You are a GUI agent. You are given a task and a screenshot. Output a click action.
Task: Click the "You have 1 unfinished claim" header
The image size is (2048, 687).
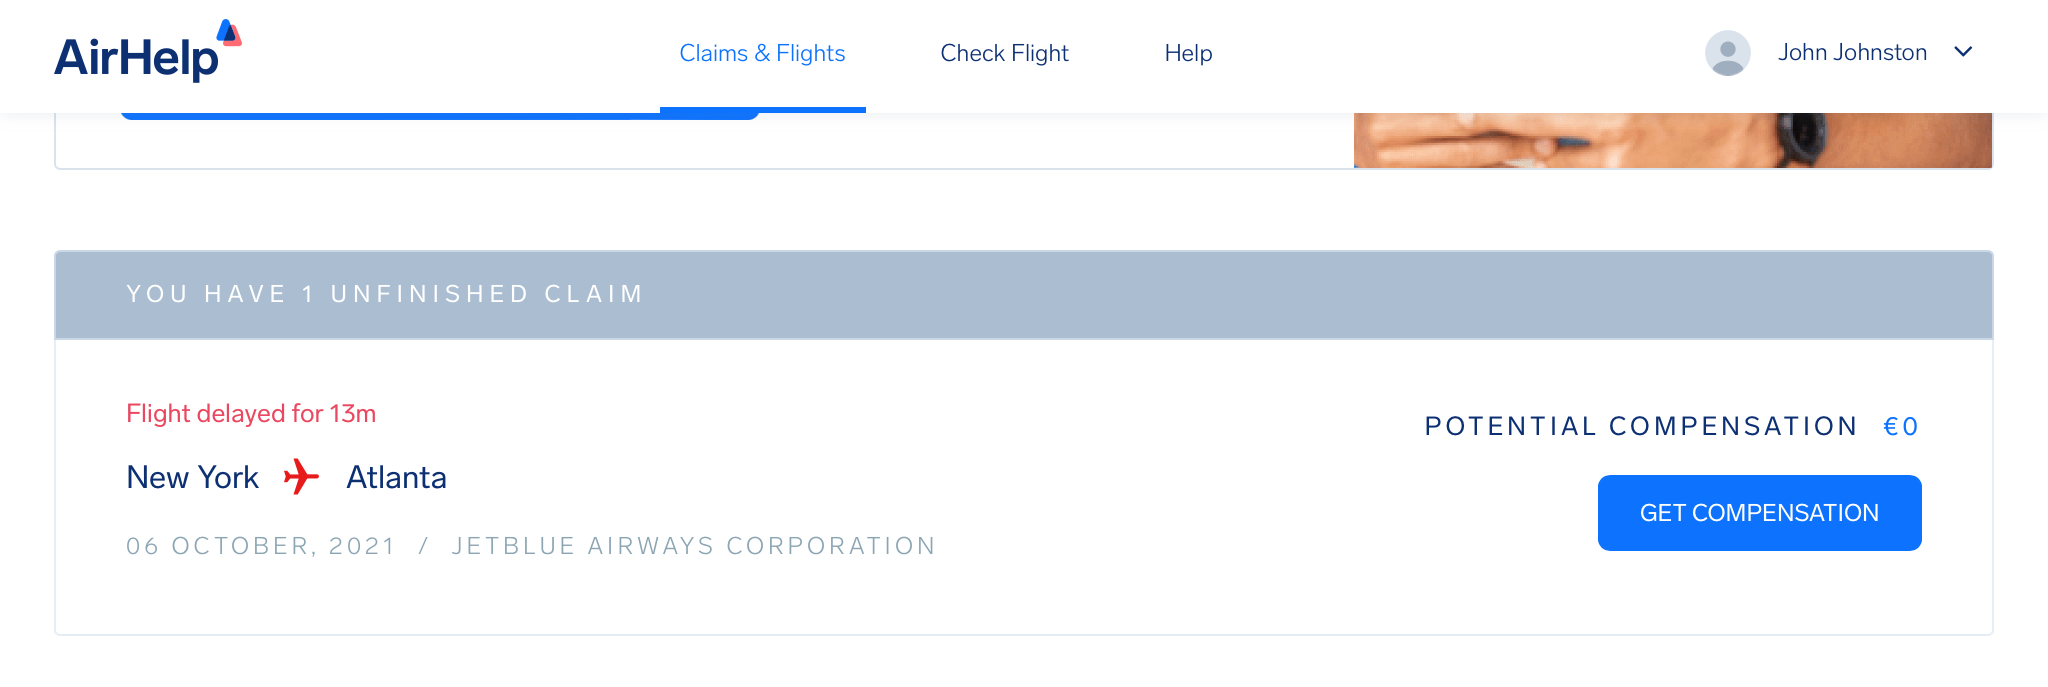click(x=385, y=294)
